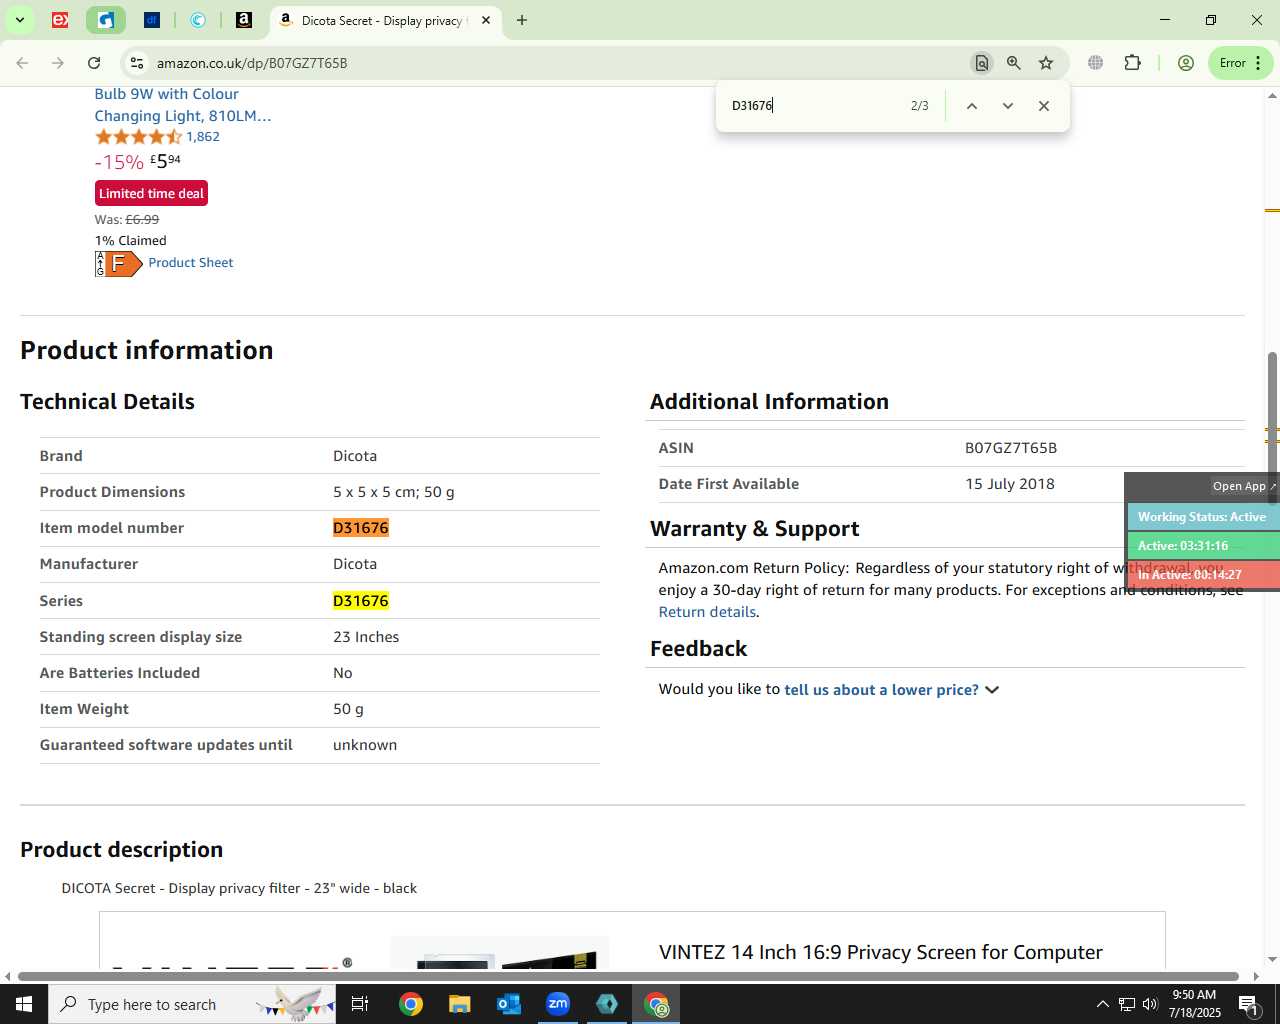
Task: View site information icon in address bar
Action: [x=137, y=63]
